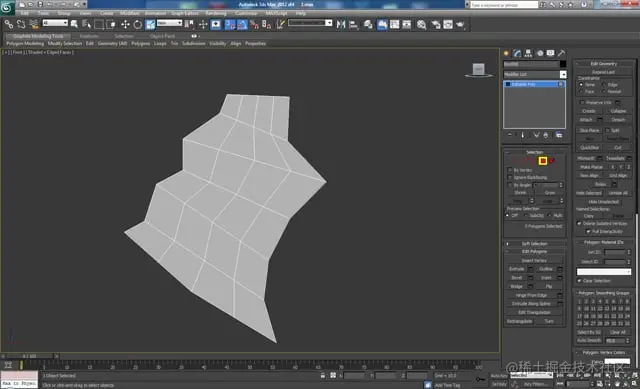Click the object color swatch
This screenshot has width=640, height=389.
[563, 64]
